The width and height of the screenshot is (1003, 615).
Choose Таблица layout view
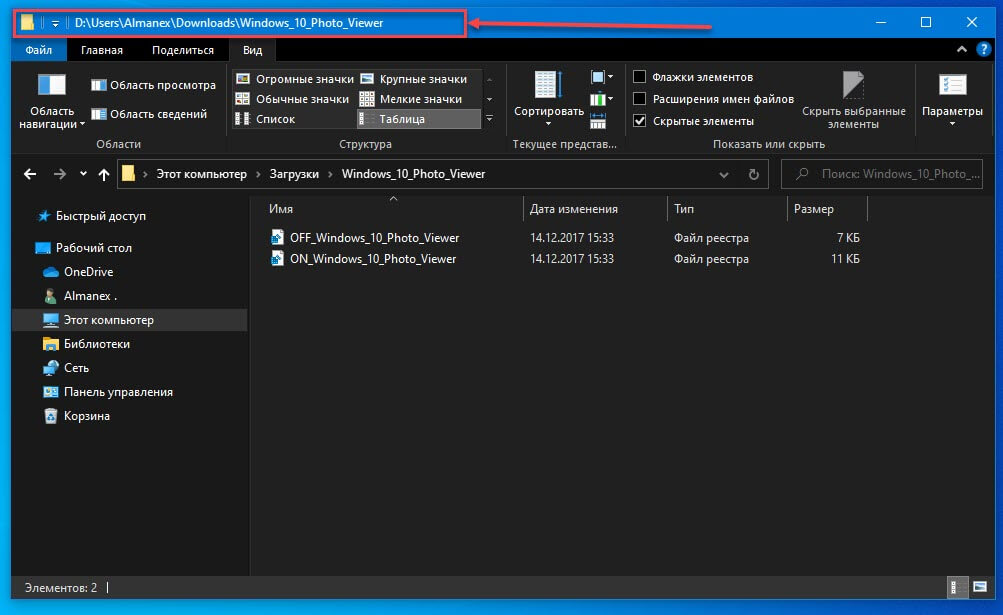coord(418,119)
